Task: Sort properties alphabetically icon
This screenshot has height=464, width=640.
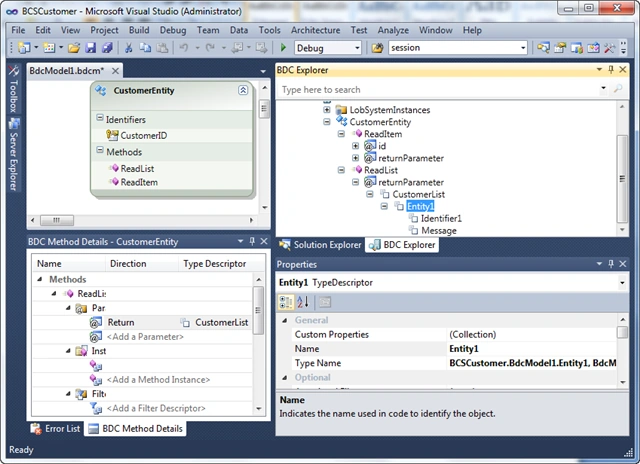Action: 303,302
